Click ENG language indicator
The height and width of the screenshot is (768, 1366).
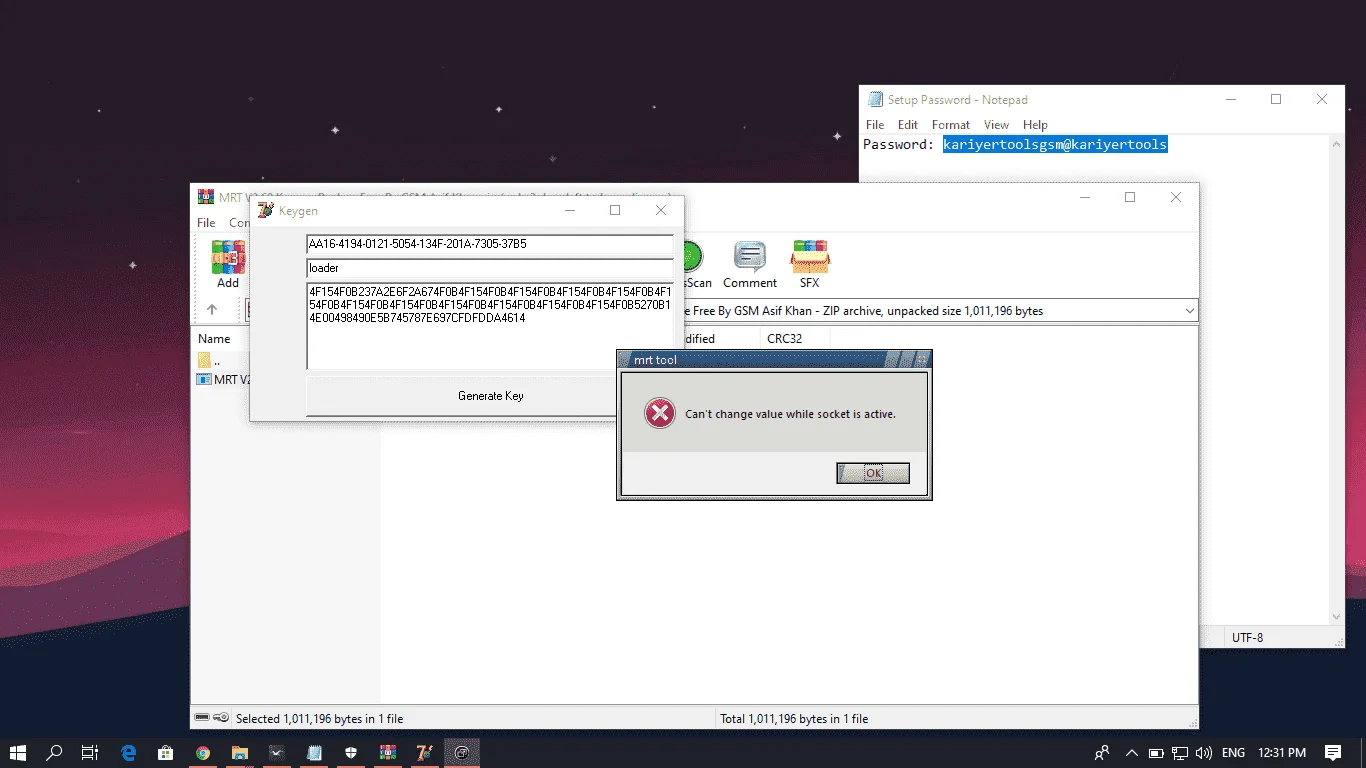(1234, 752)
